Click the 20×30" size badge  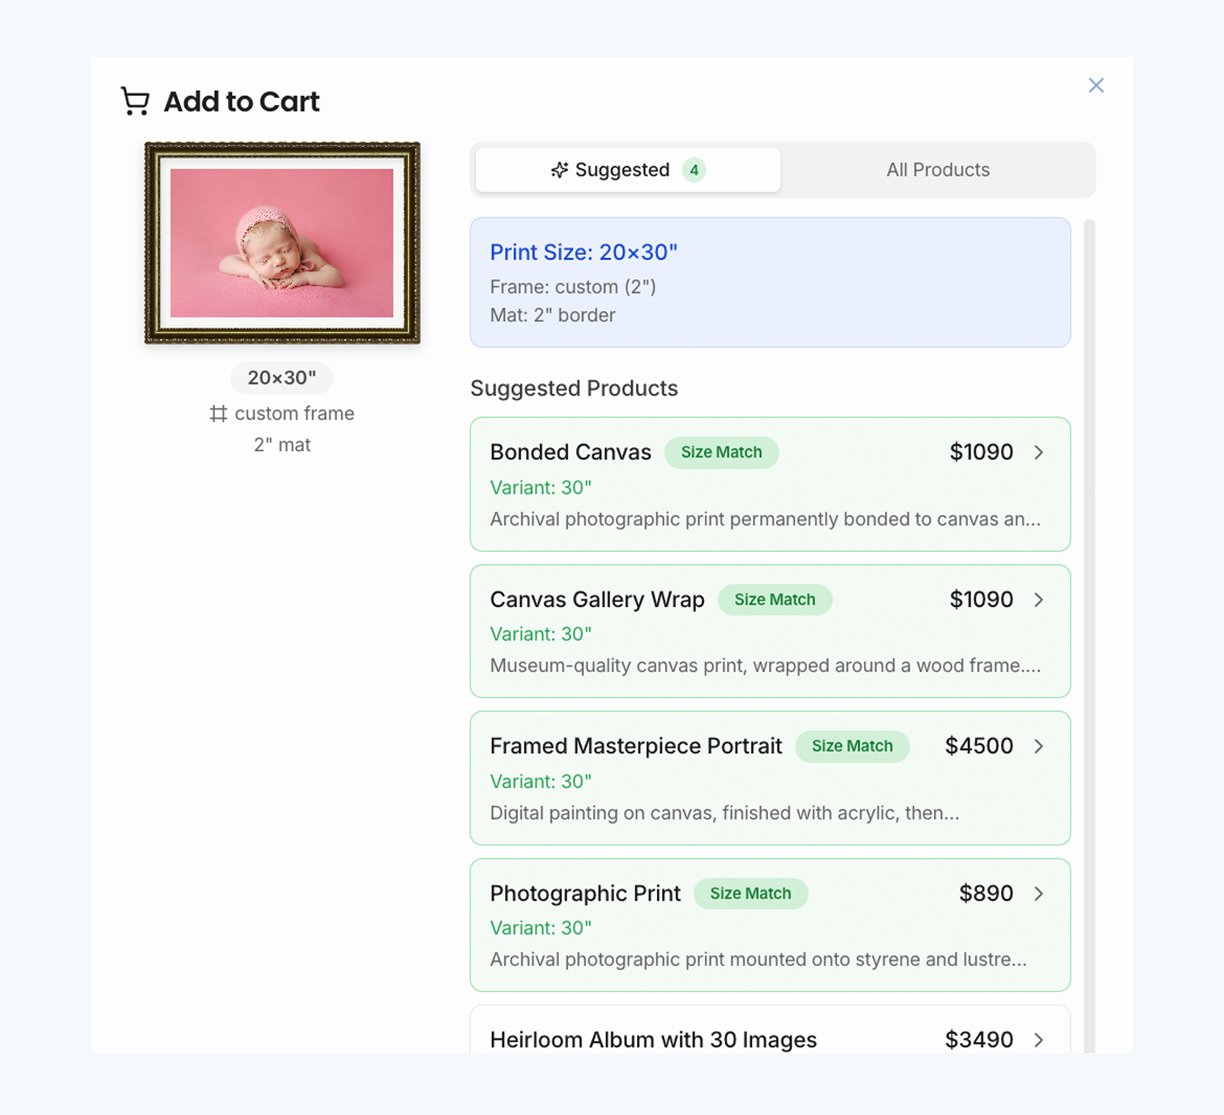[282, 378]
